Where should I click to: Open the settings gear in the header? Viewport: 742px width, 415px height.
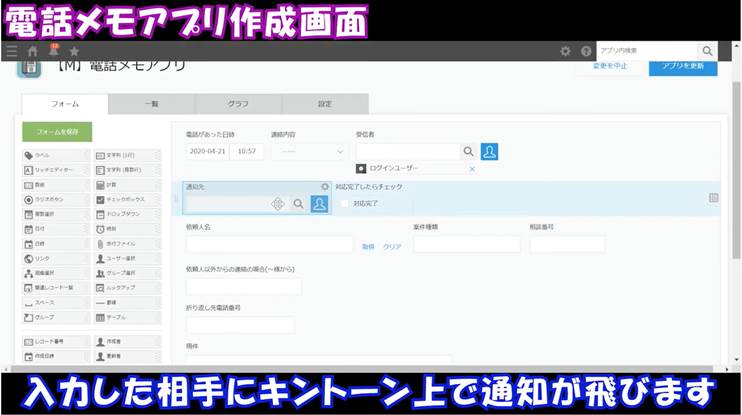point(565,51)
